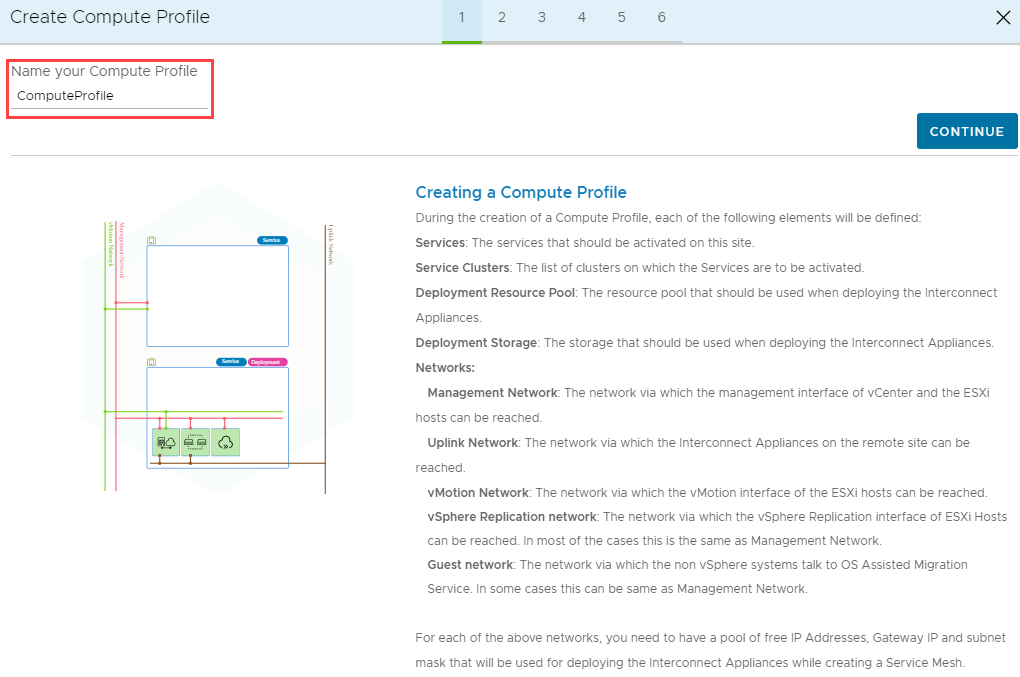
Task: Click the vertical 'Uplink Network' diagram label
Action: [x=330, y=245]
